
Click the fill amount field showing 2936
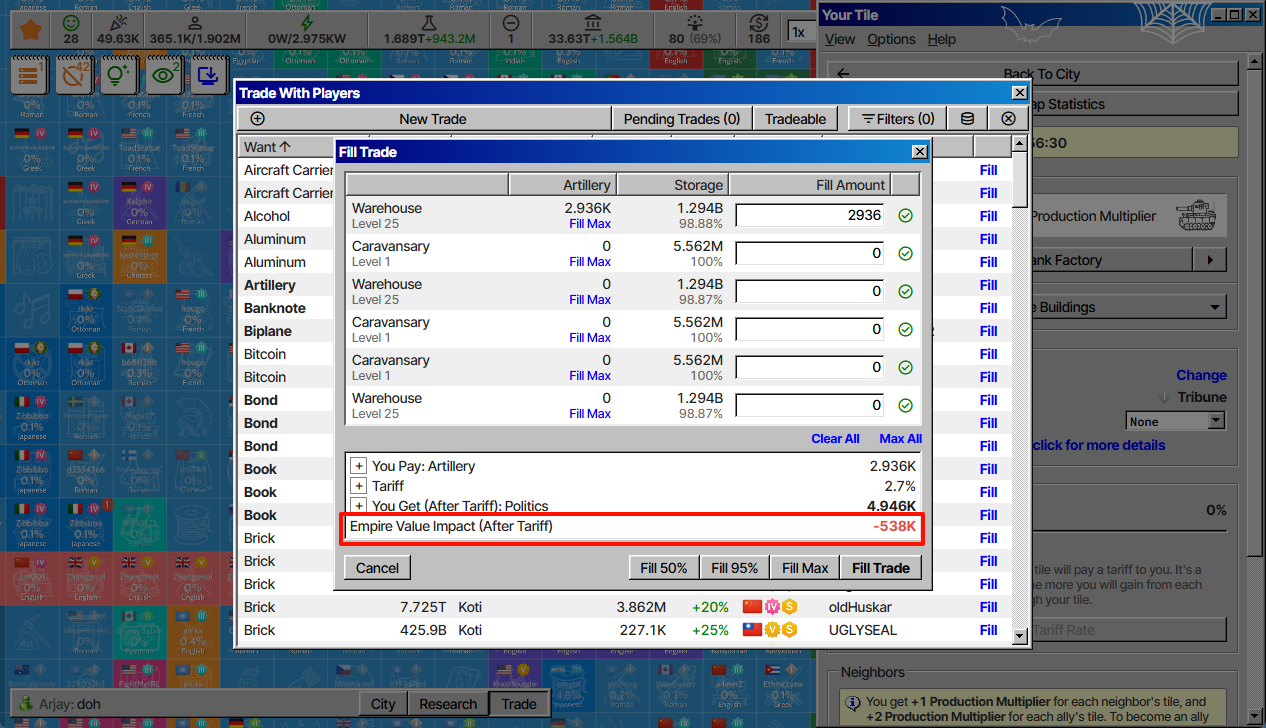809,215
